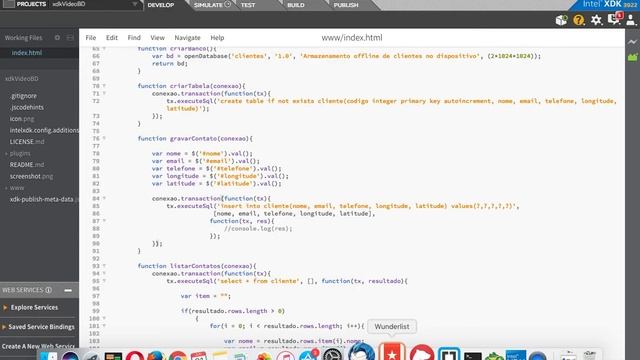Open the View menu
This screenshot has height=360, width=640.
(x=157, y=38)
